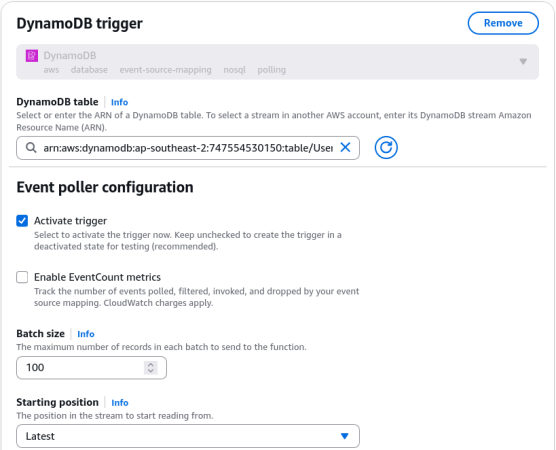
Task: Open Info link for Starting position
Action: [120, 403]
